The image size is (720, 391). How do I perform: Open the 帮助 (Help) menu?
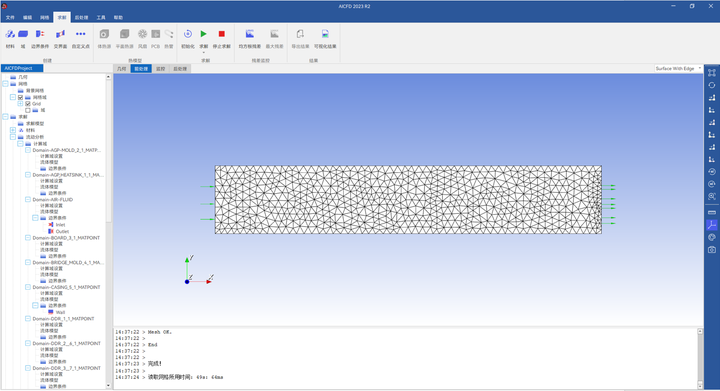tap(118, 17)
